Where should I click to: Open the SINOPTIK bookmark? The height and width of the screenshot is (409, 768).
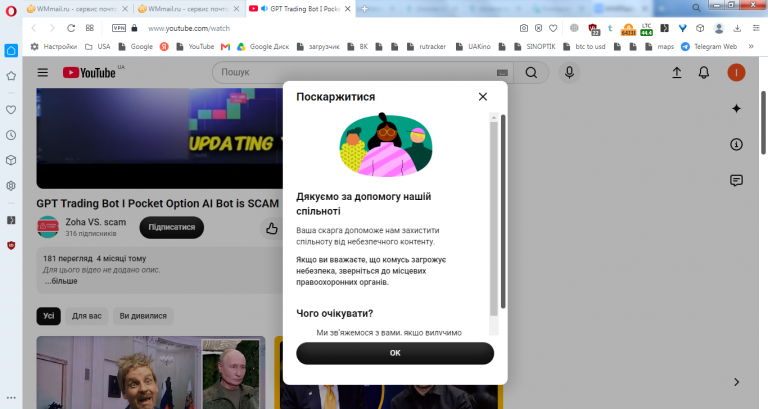tap(535, 47)
